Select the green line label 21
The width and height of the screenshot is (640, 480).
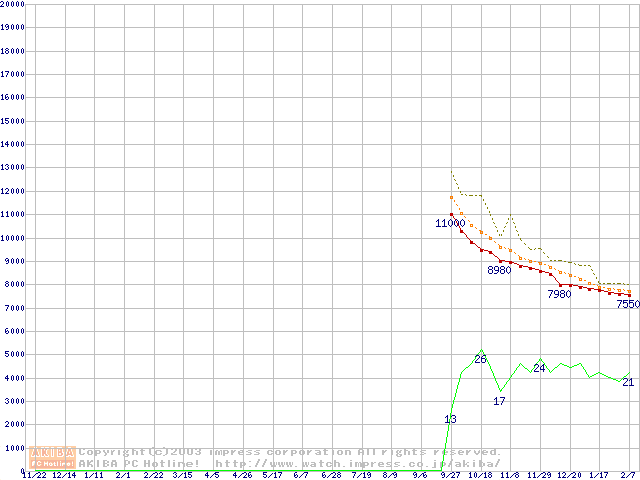628,383
